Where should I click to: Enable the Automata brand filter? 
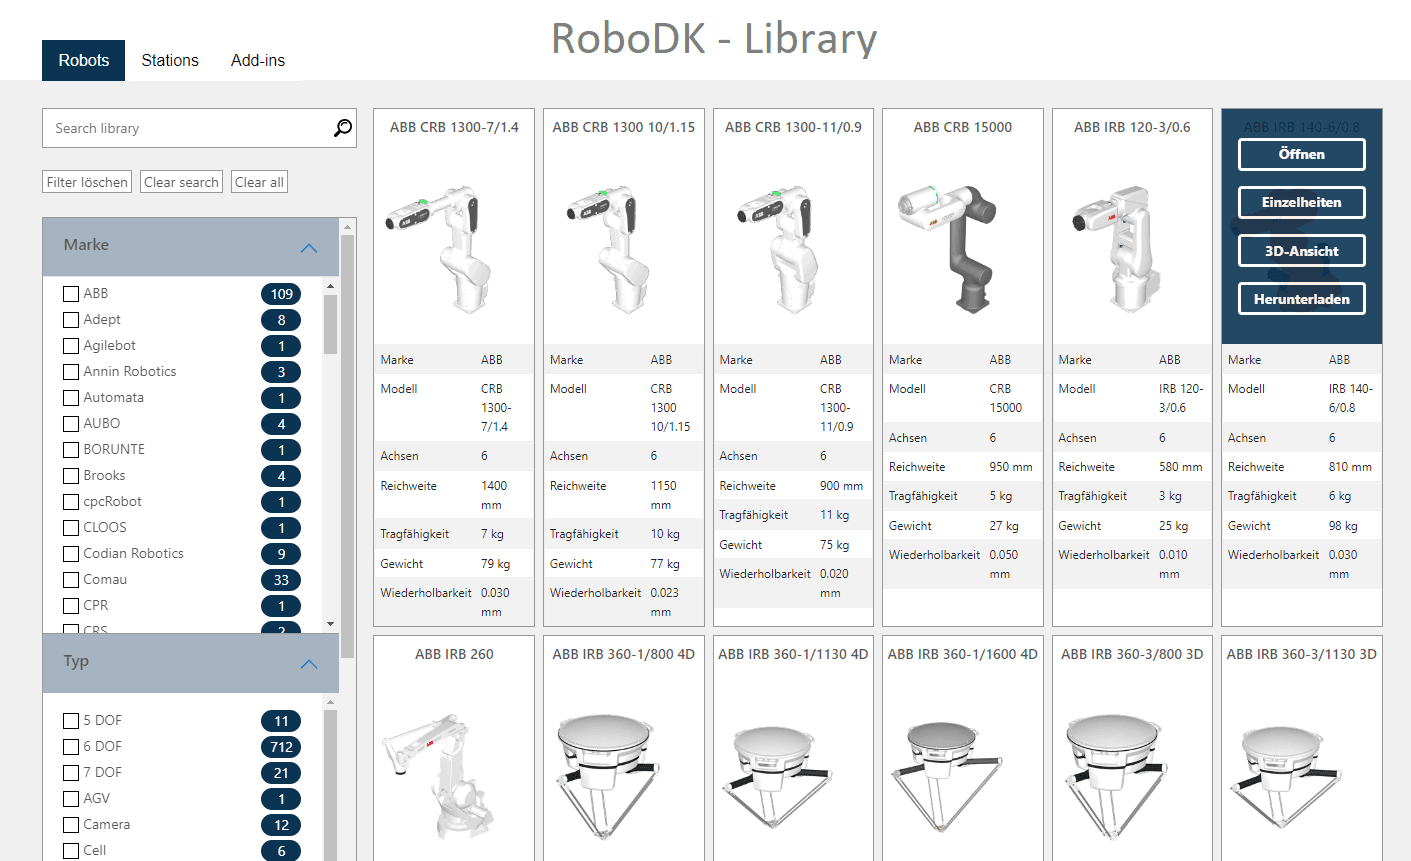(71, 398)
